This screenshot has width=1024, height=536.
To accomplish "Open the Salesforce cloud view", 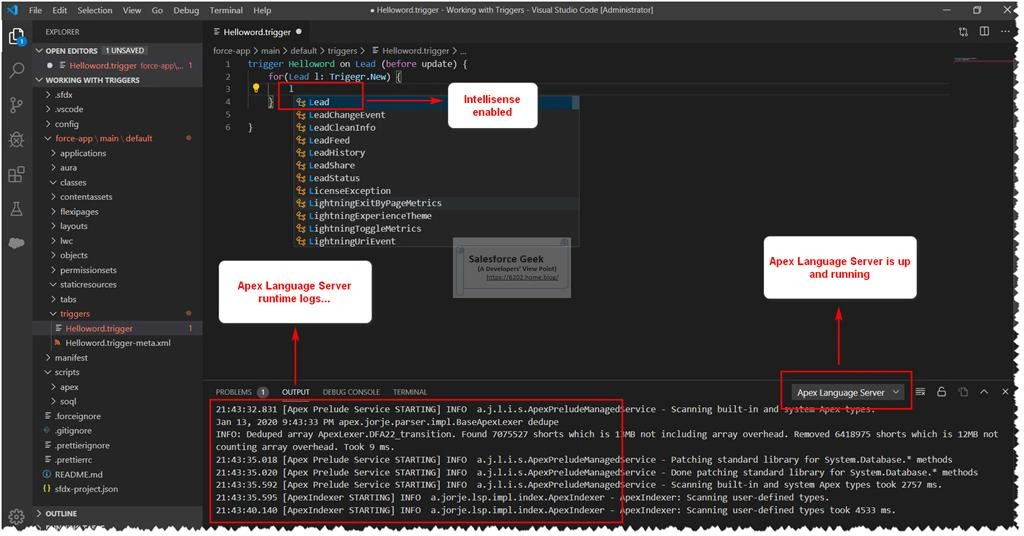I will (x=16, y=243).
